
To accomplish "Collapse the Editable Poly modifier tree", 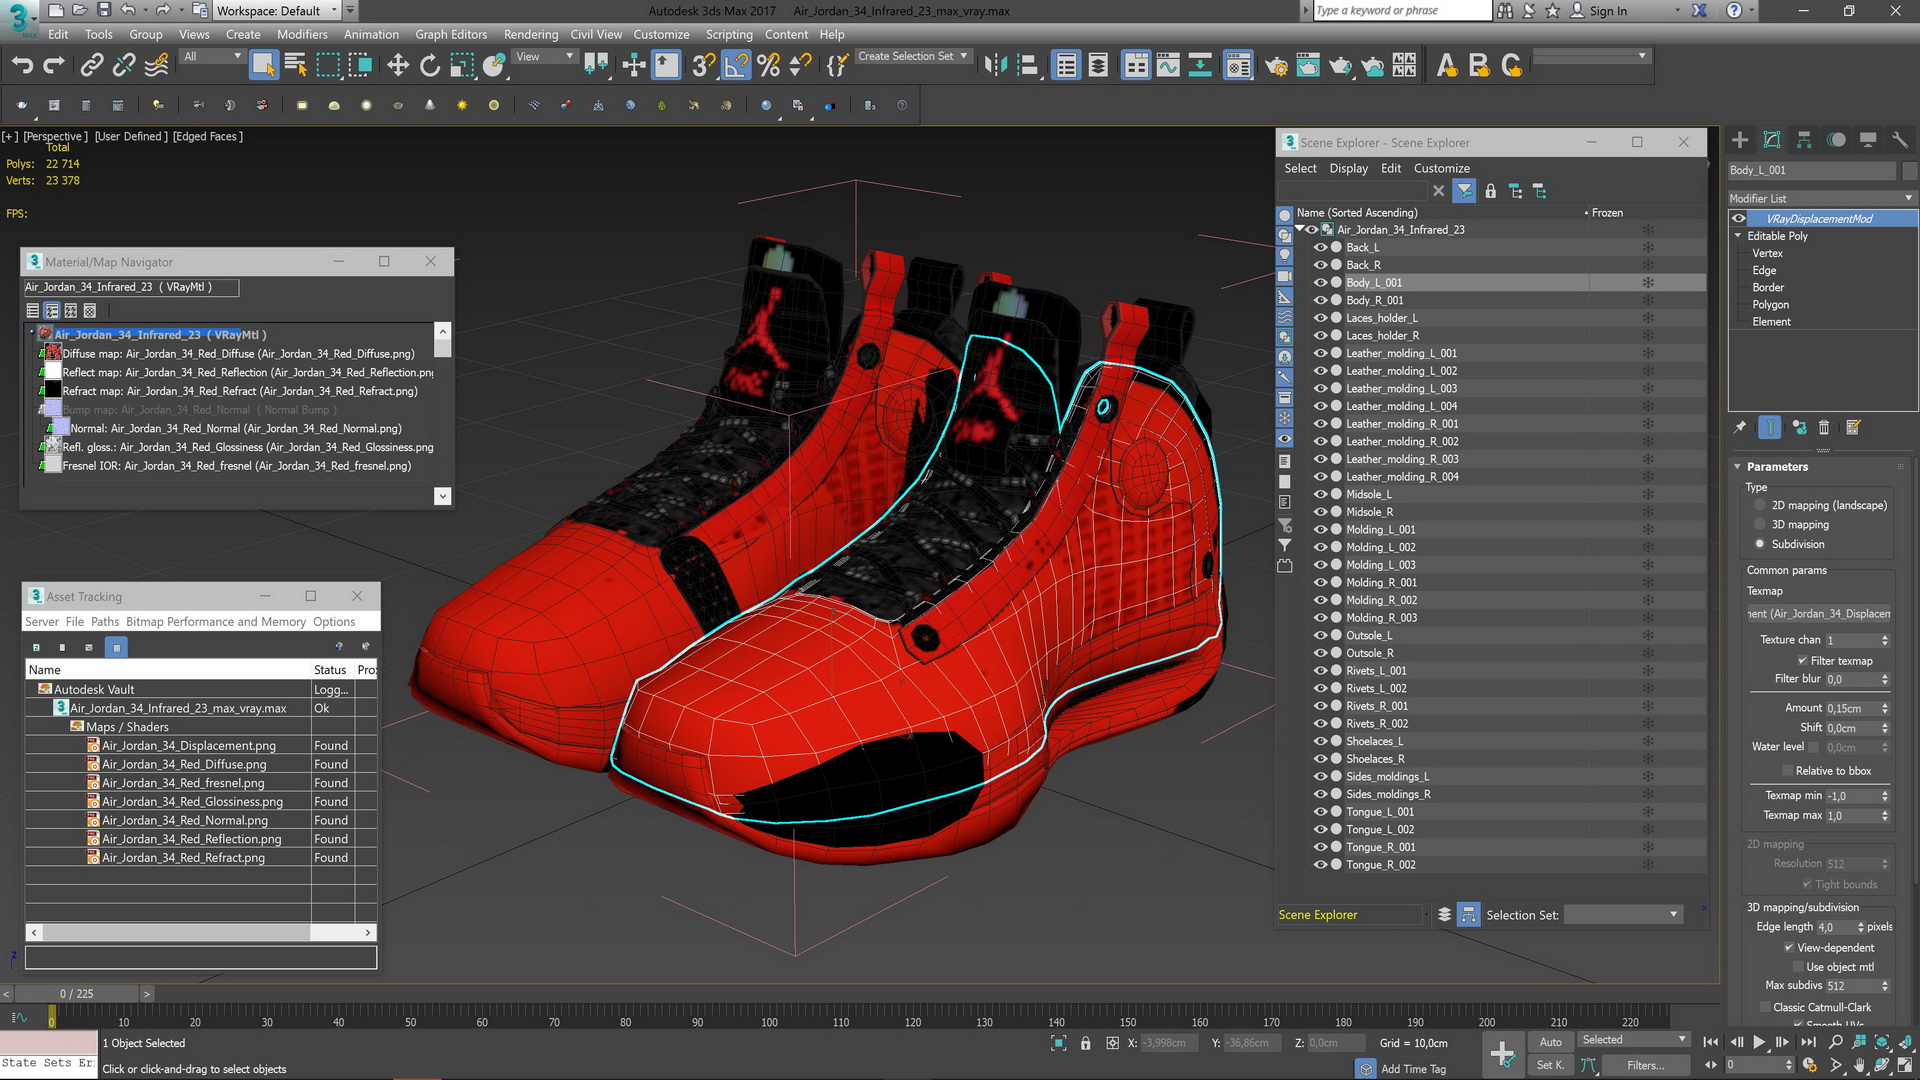I will [x=1738, y=236].
